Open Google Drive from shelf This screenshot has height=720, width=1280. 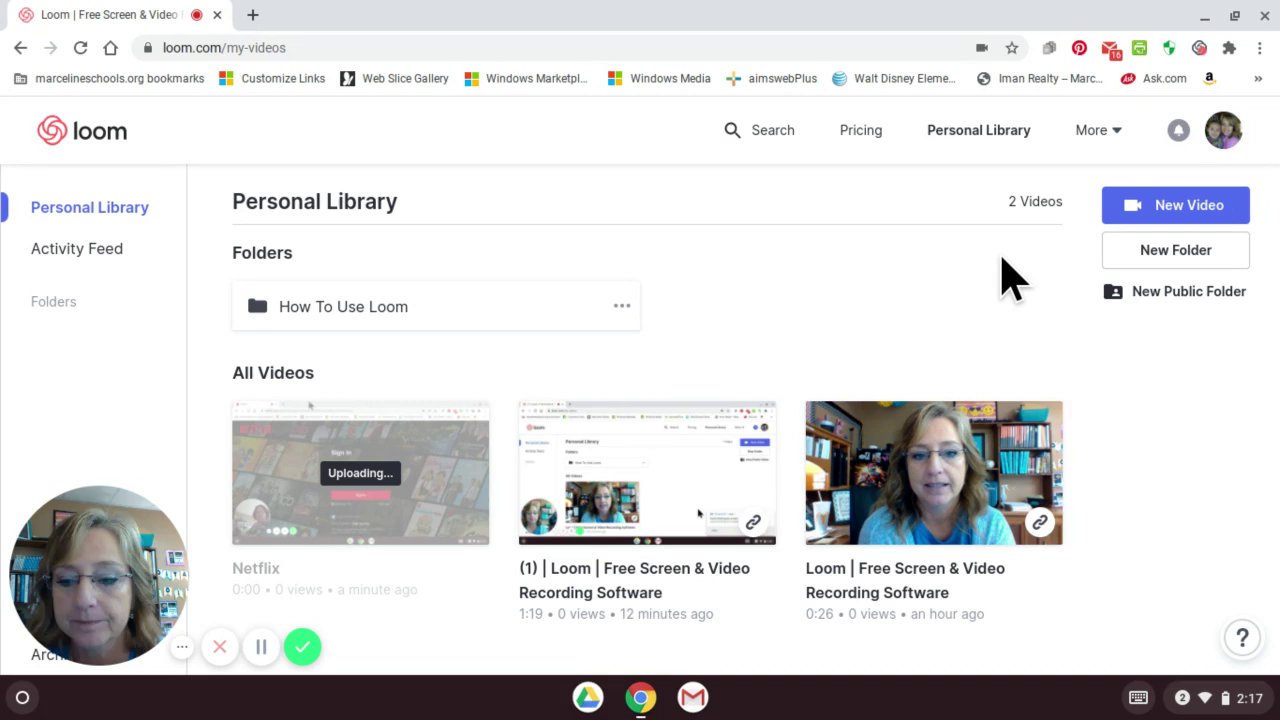tap(588, 697)
